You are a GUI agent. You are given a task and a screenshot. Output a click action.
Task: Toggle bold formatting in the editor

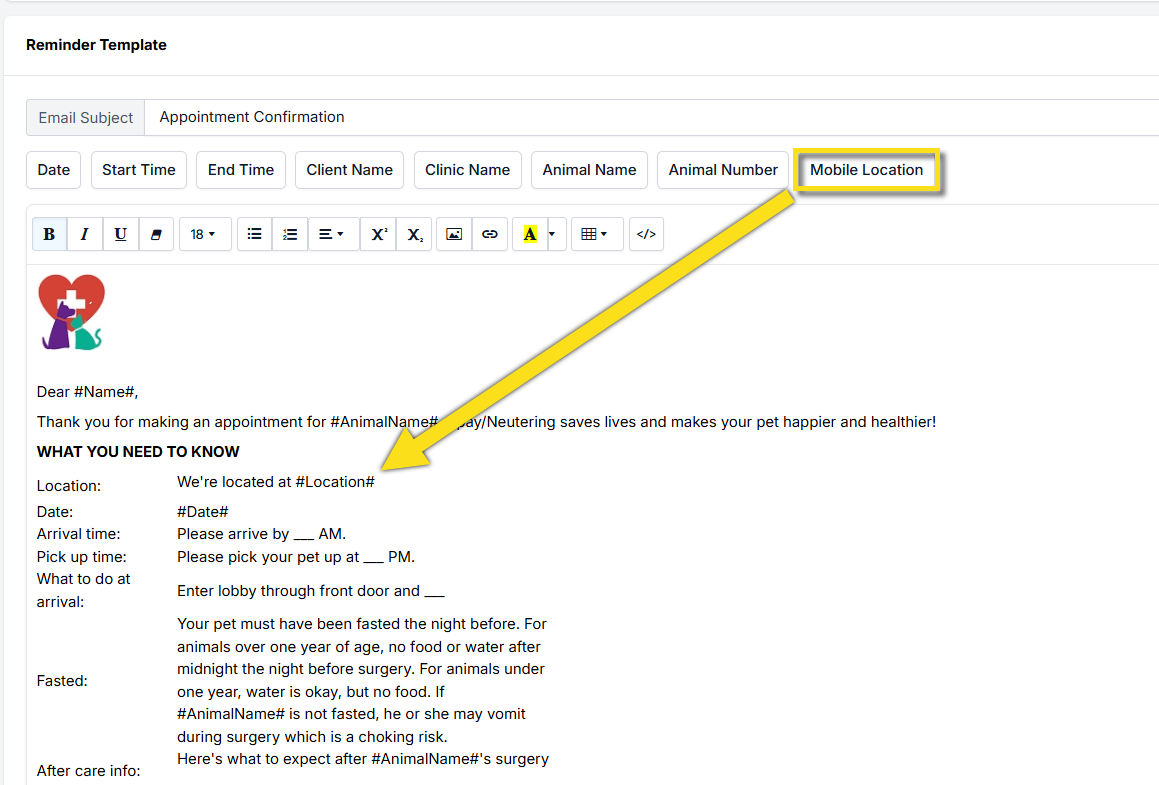[49, 234]
